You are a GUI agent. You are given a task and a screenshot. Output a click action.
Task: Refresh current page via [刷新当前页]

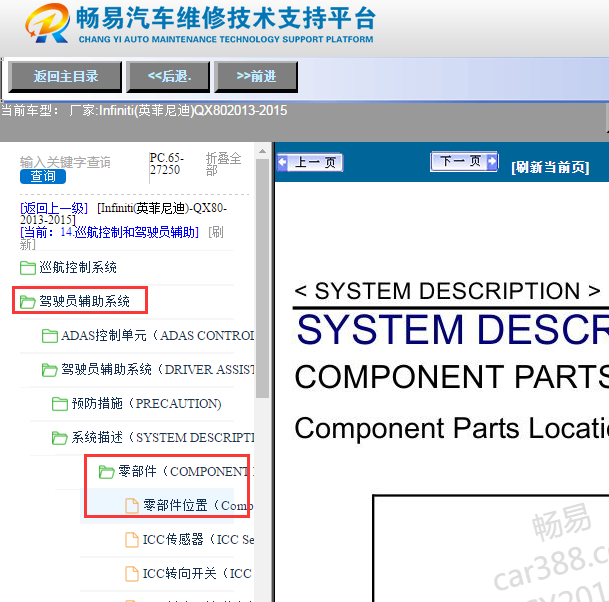click(550, 167)
